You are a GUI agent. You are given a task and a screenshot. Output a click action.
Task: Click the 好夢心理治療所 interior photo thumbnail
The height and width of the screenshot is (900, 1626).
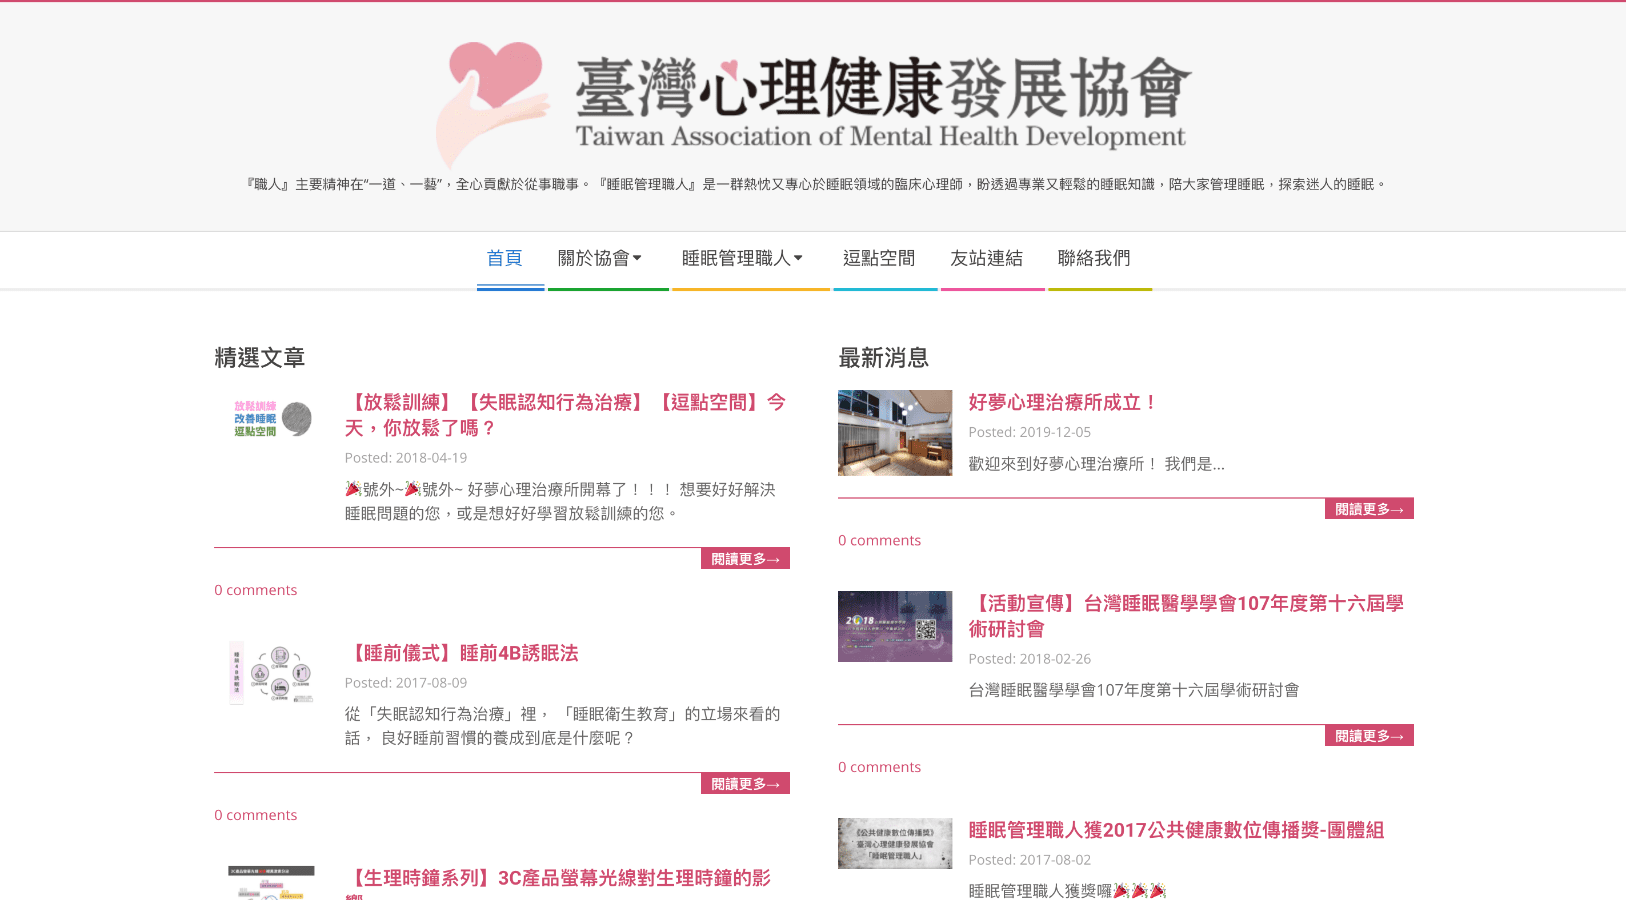click(895, 433)
